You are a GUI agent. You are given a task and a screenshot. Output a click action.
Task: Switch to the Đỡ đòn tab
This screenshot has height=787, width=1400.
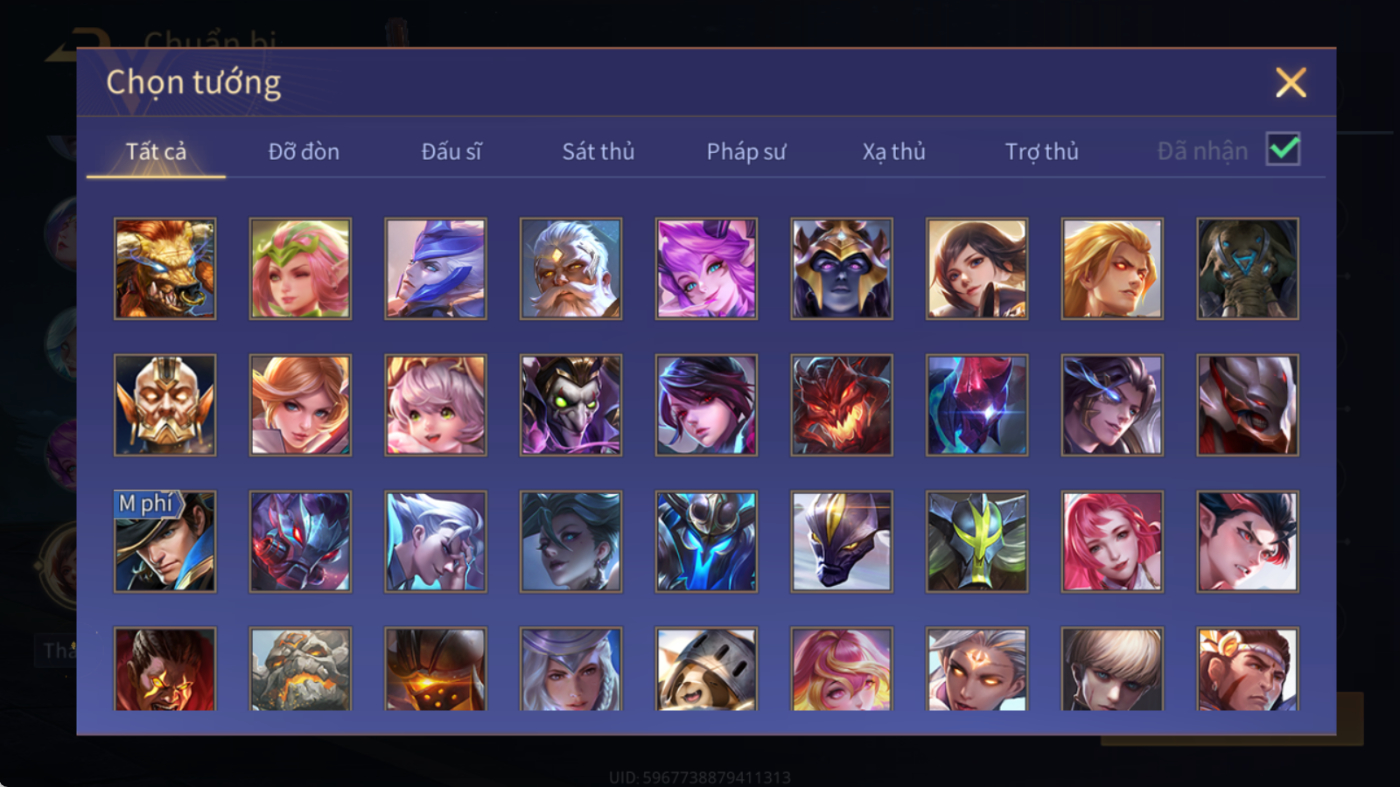coord(304,152)
